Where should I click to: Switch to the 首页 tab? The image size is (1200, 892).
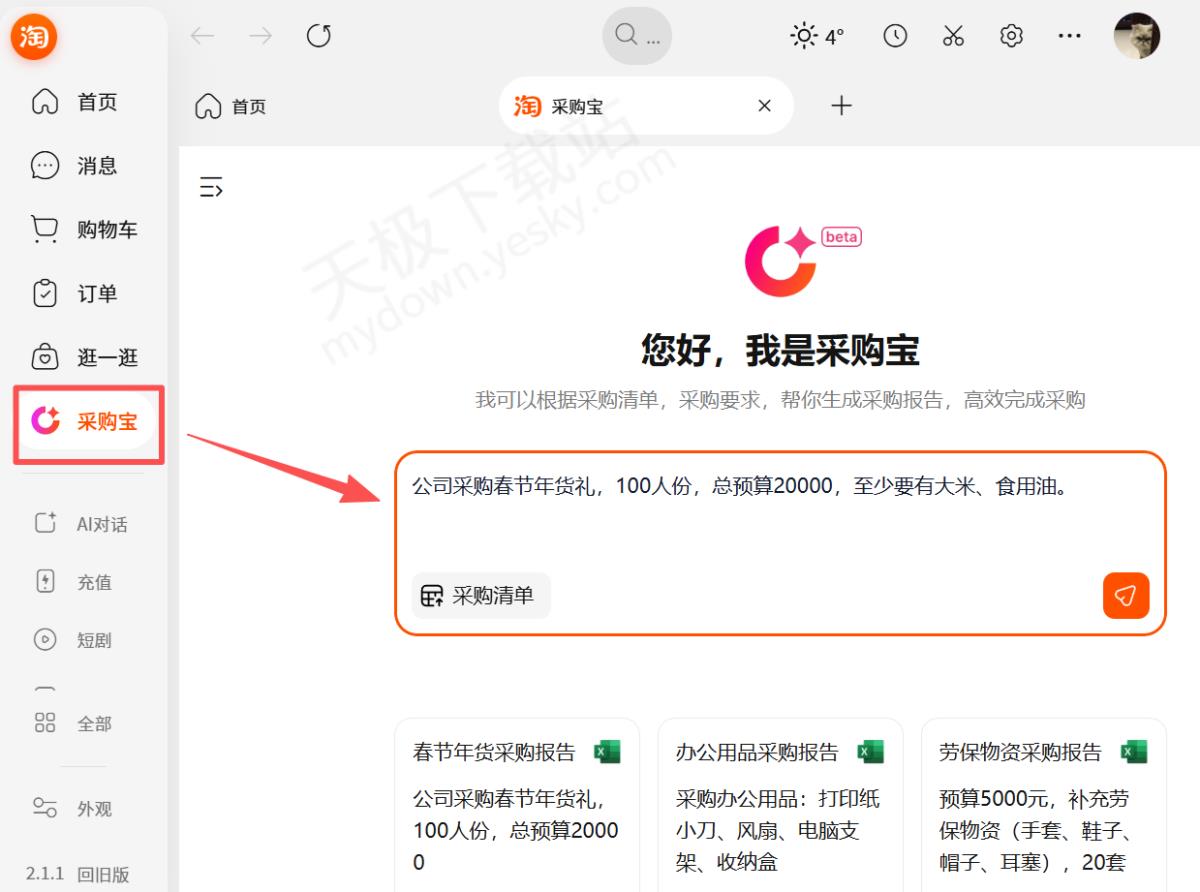[x=231, y=106]
